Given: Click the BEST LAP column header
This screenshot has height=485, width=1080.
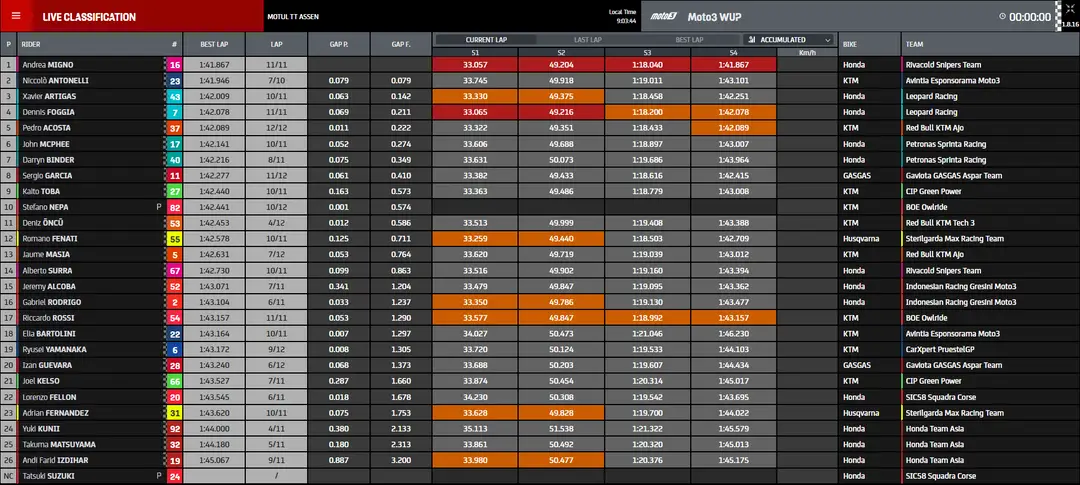Looking at the screenshot, I should coord(214,44).
